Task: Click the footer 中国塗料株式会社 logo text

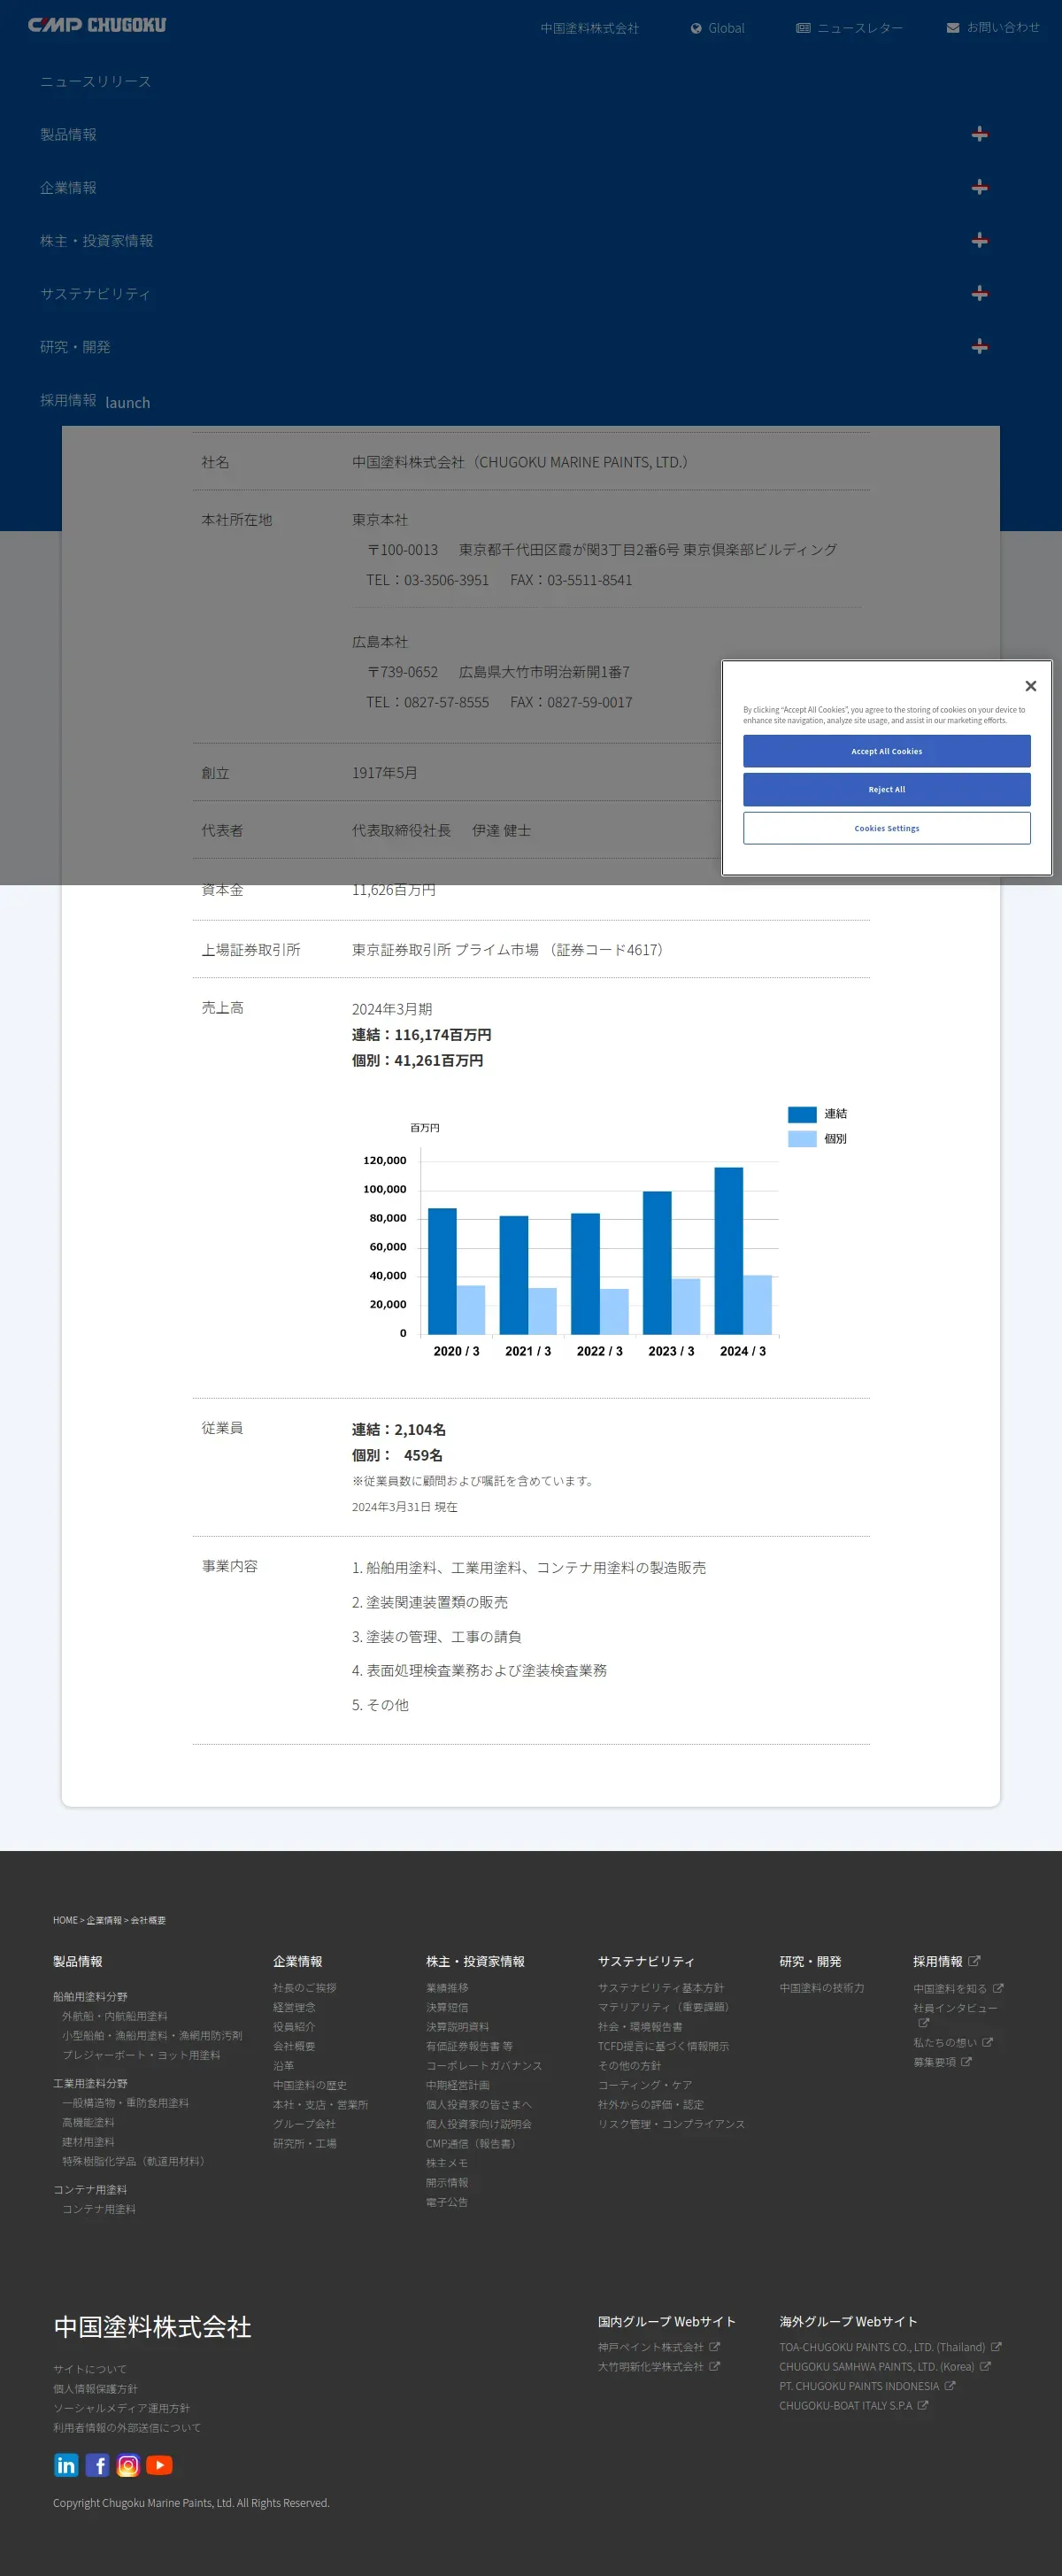Action: pos(152,2327)
